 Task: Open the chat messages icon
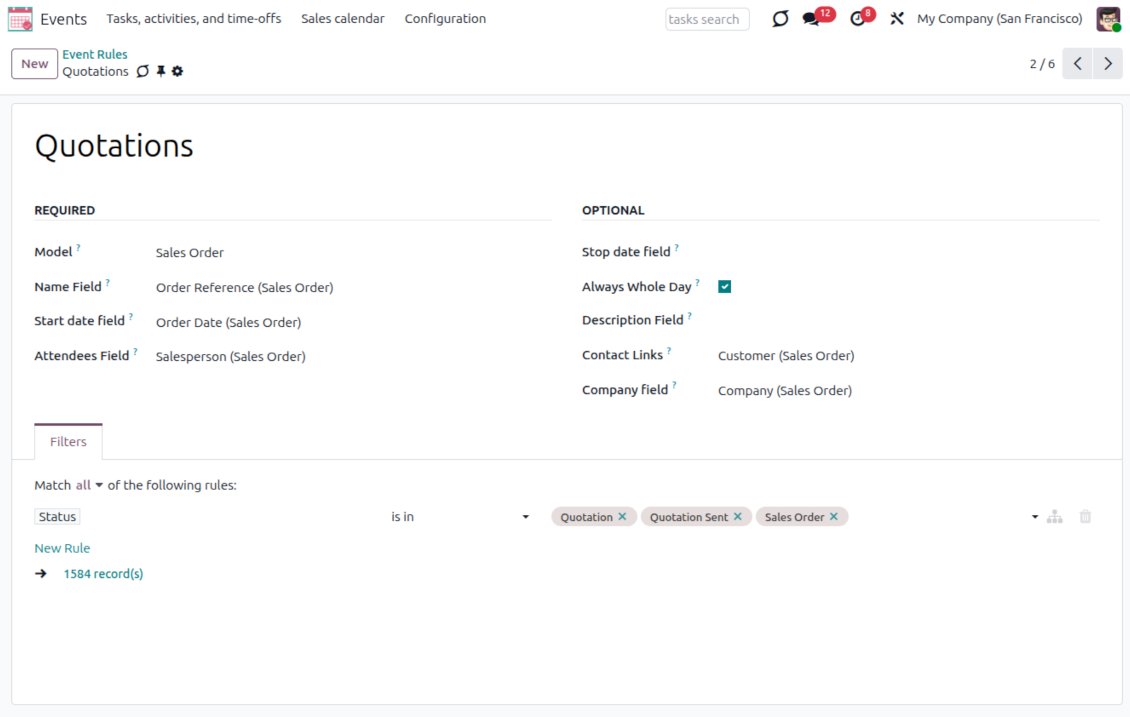pos(811,19)
